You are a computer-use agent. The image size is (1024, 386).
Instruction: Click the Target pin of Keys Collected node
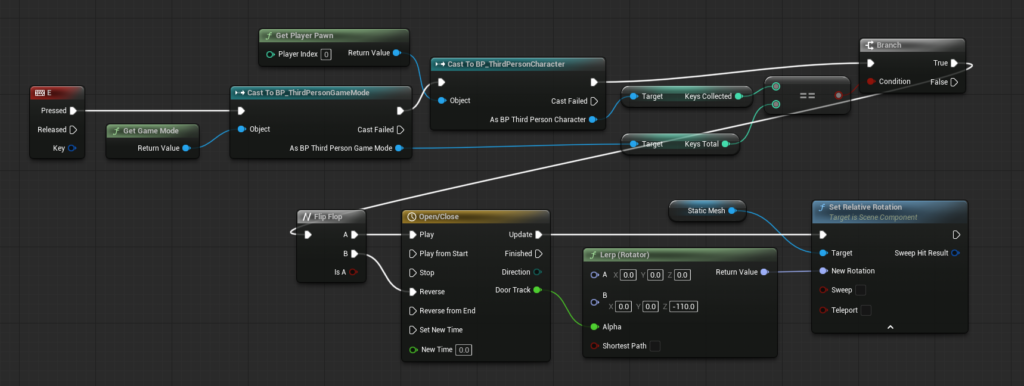click(x=634, y=96)
